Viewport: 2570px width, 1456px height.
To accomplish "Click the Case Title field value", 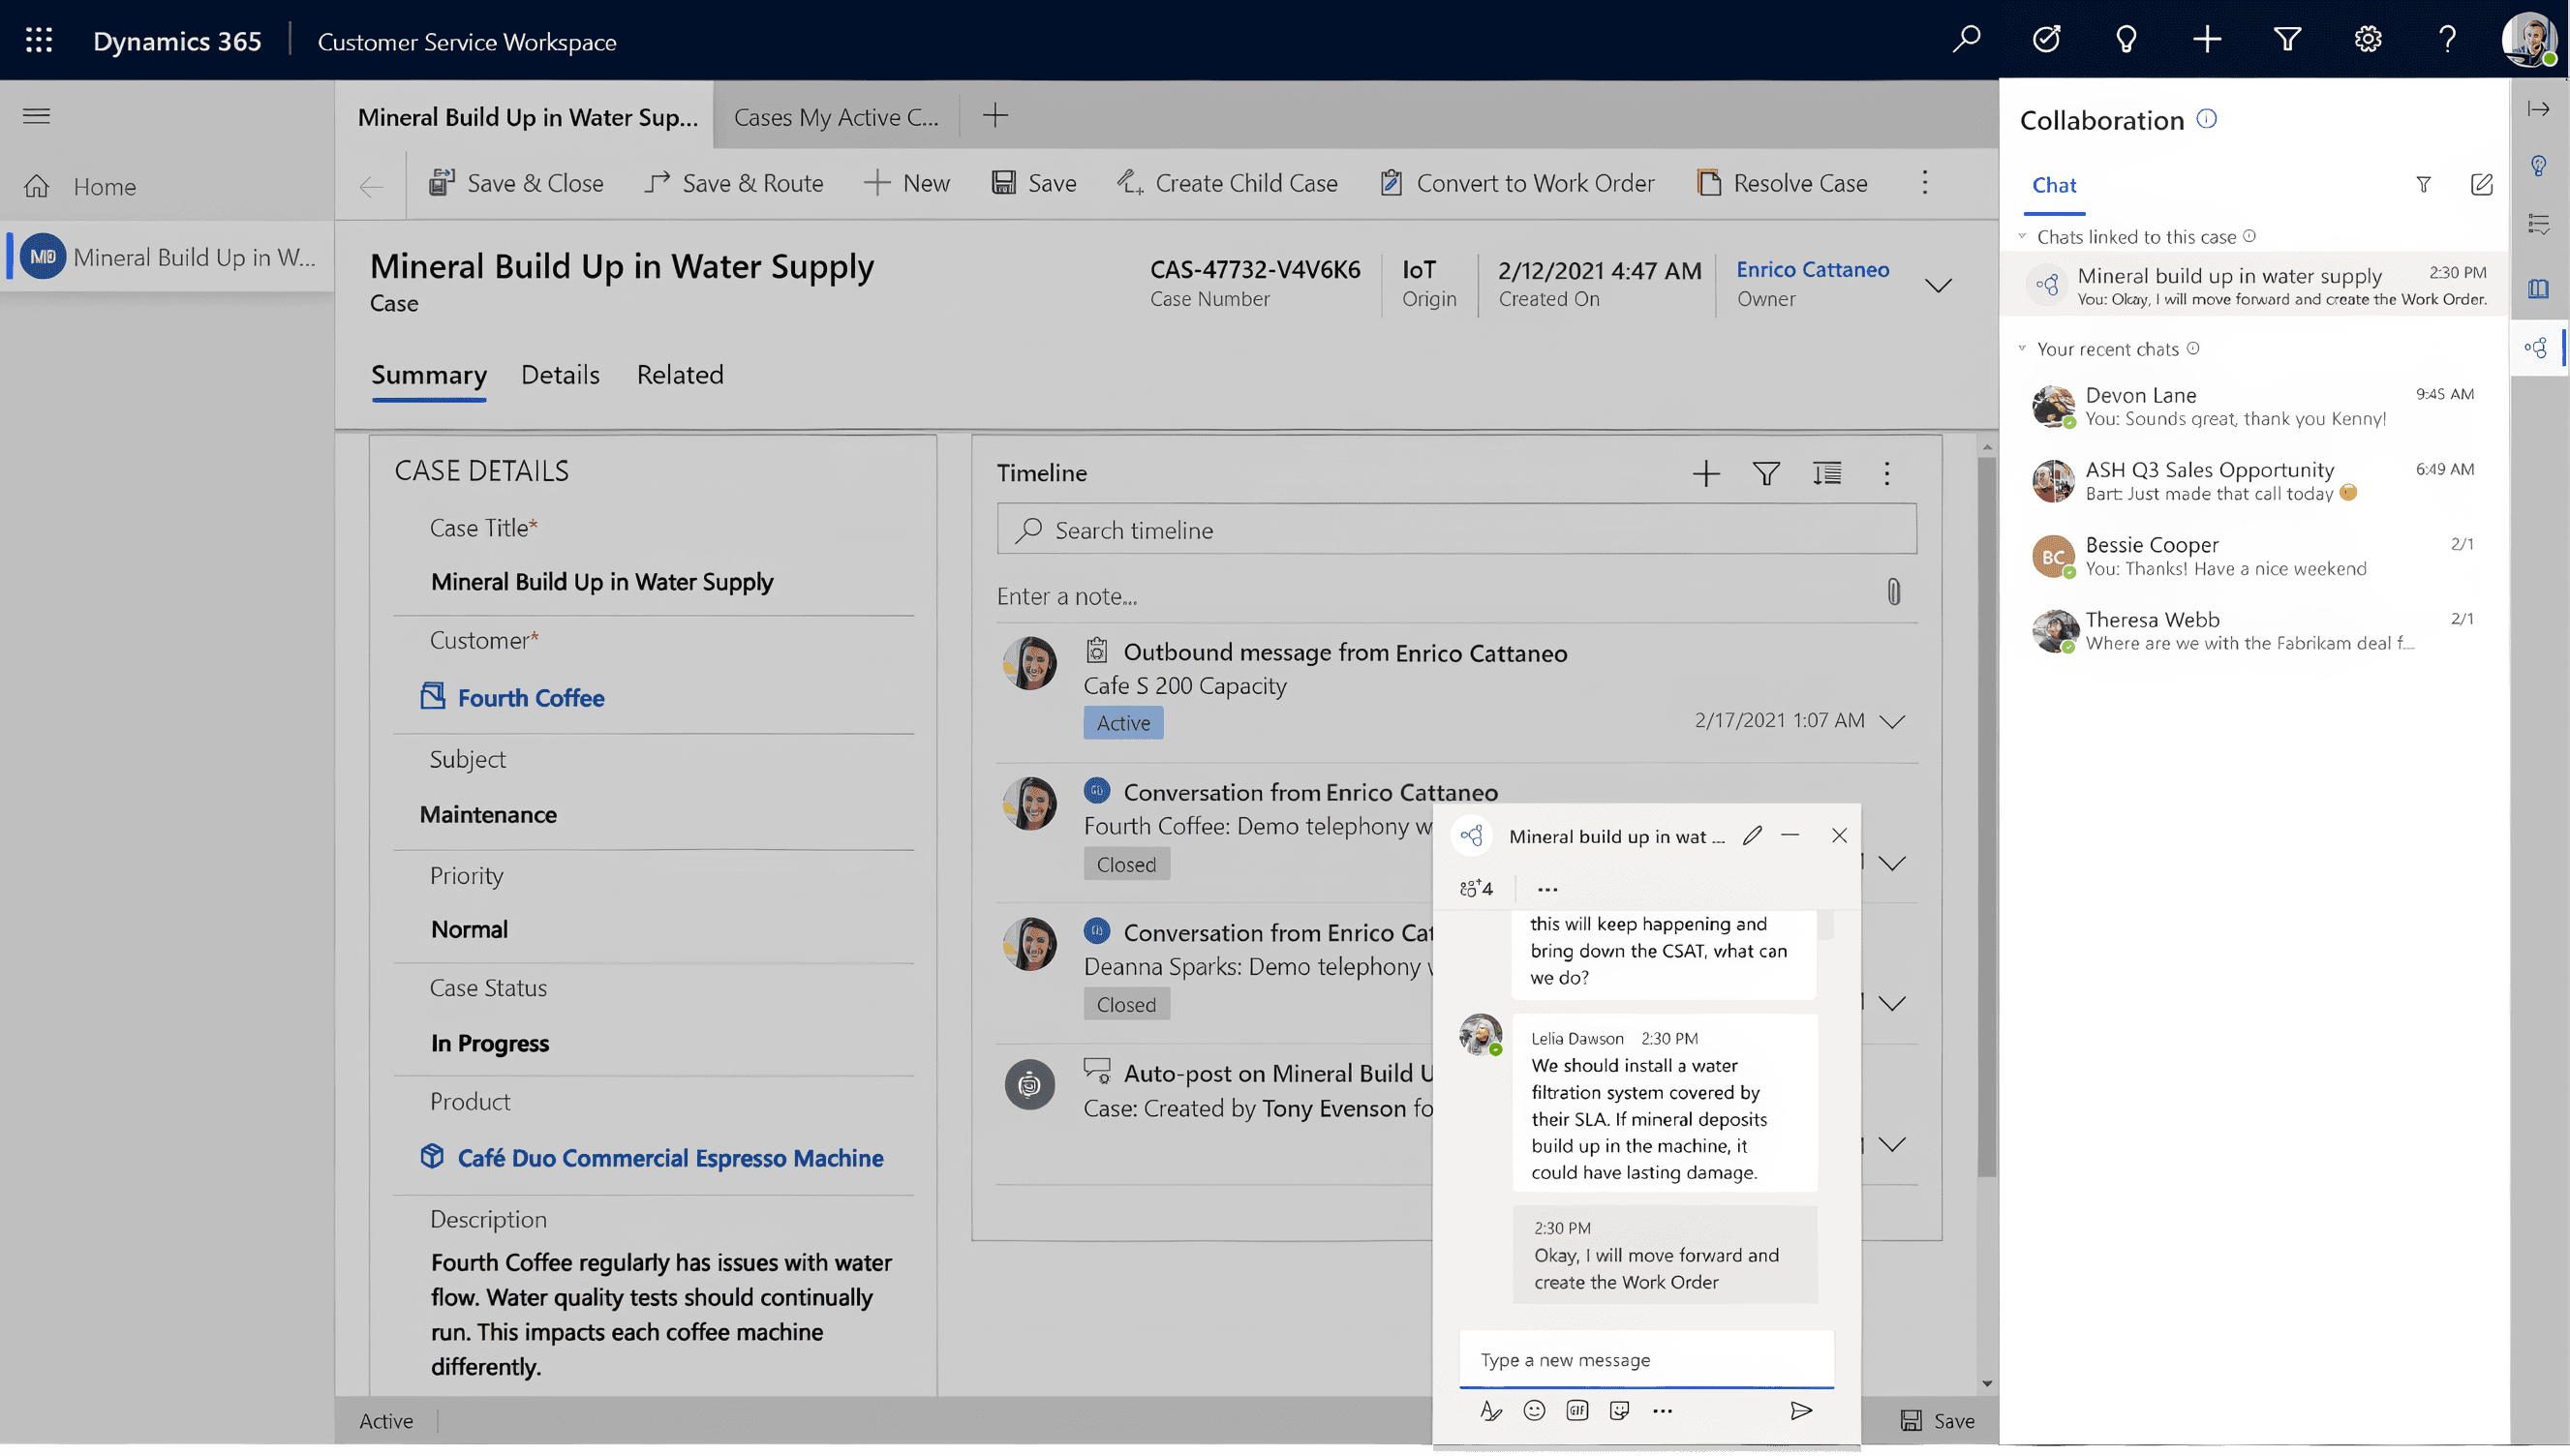I will point(602,582).
